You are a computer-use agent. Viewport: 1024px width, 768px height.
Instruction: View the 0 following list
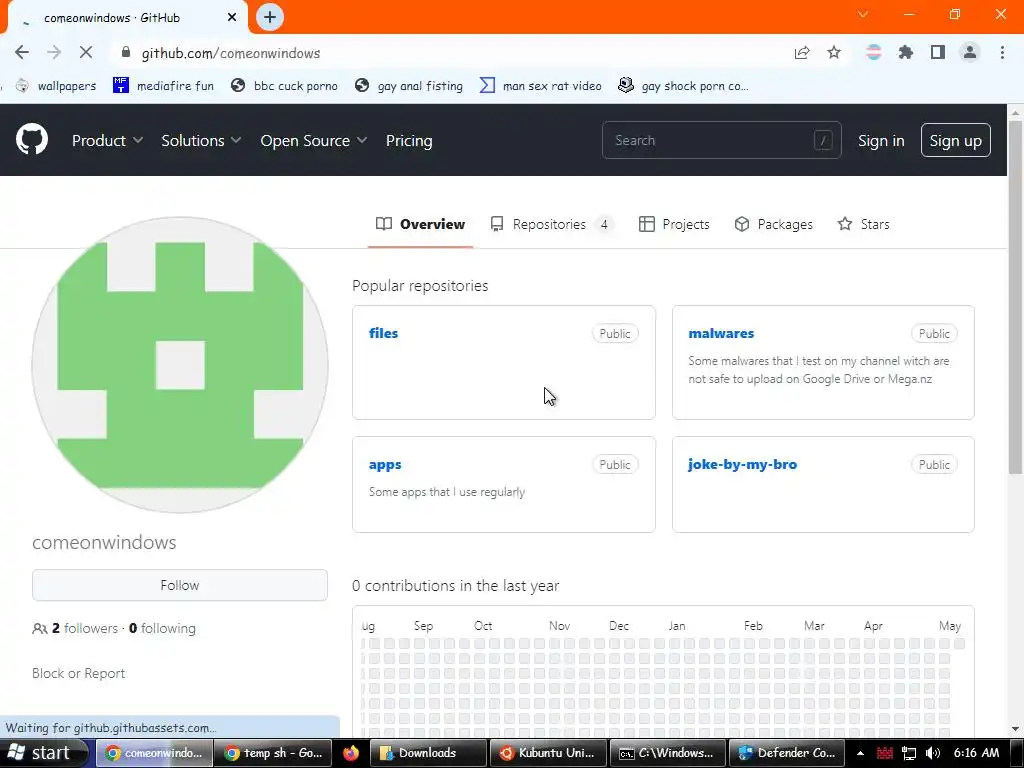(x=162, y=628)
